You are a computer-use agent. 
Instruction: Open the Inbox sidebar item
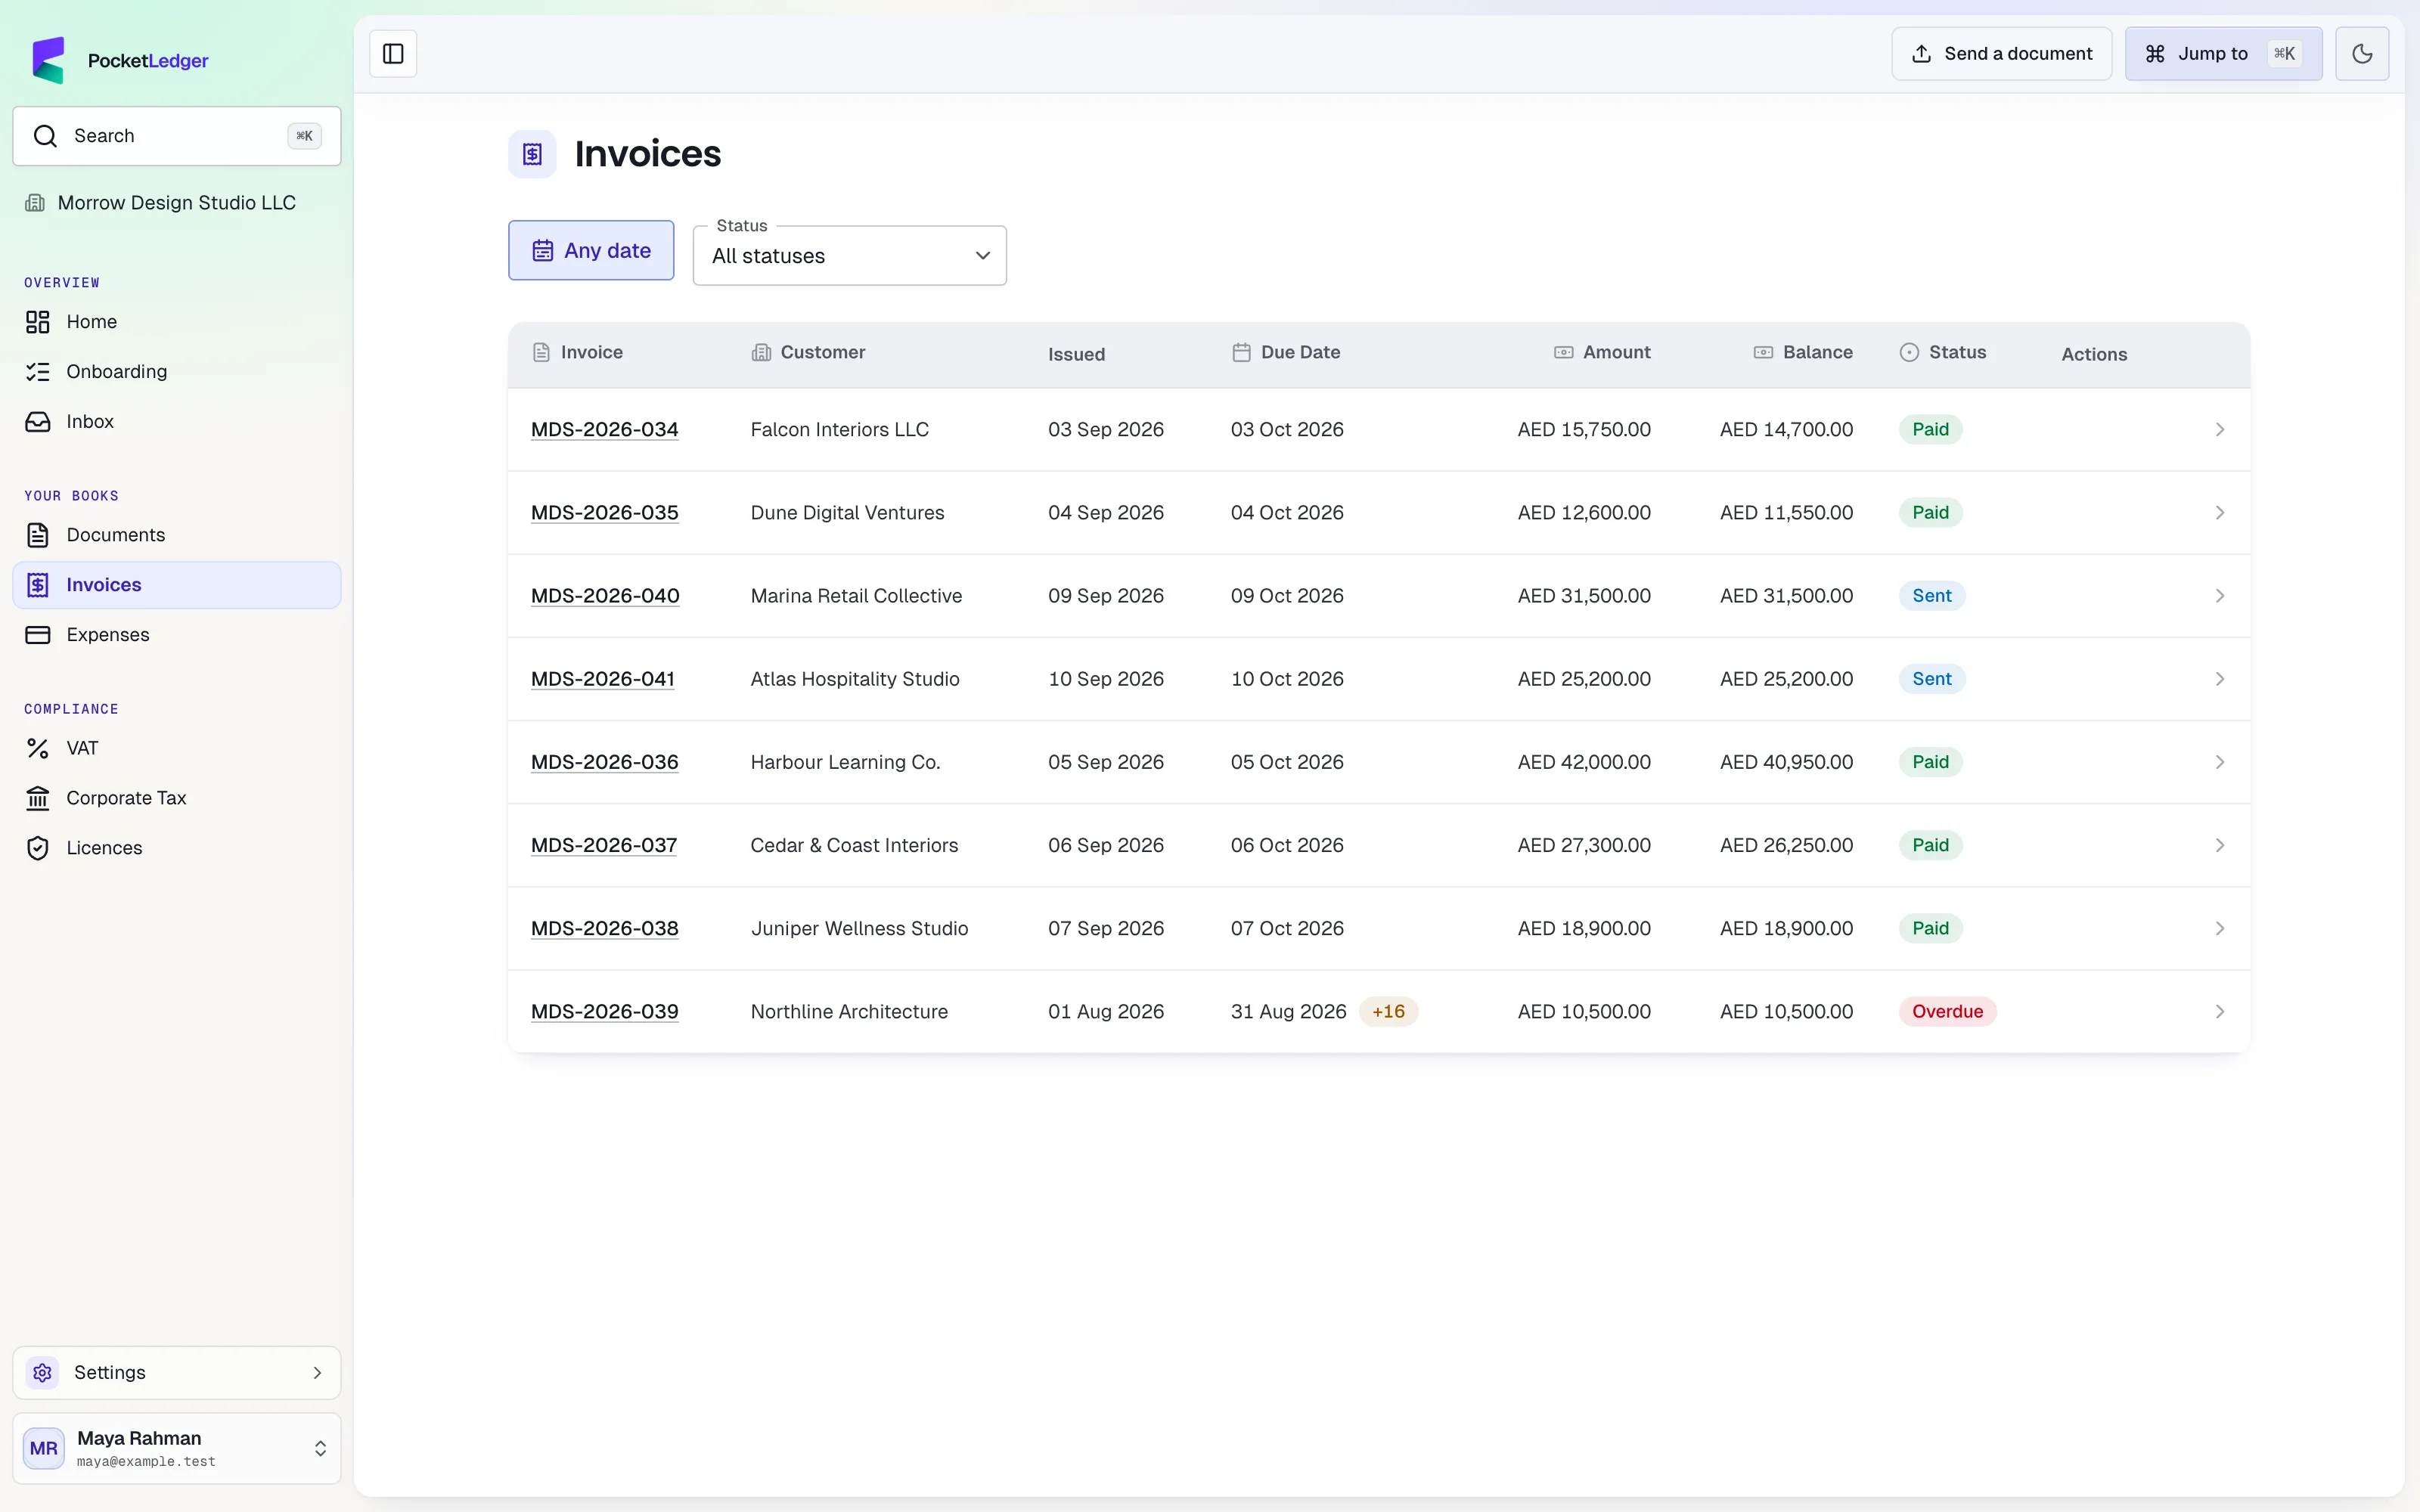point(177,422)
